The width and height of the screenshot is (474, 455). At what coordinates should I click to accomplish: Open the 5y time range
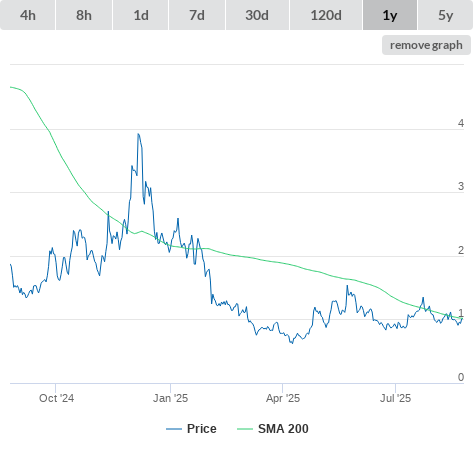[x=445, y=15]
